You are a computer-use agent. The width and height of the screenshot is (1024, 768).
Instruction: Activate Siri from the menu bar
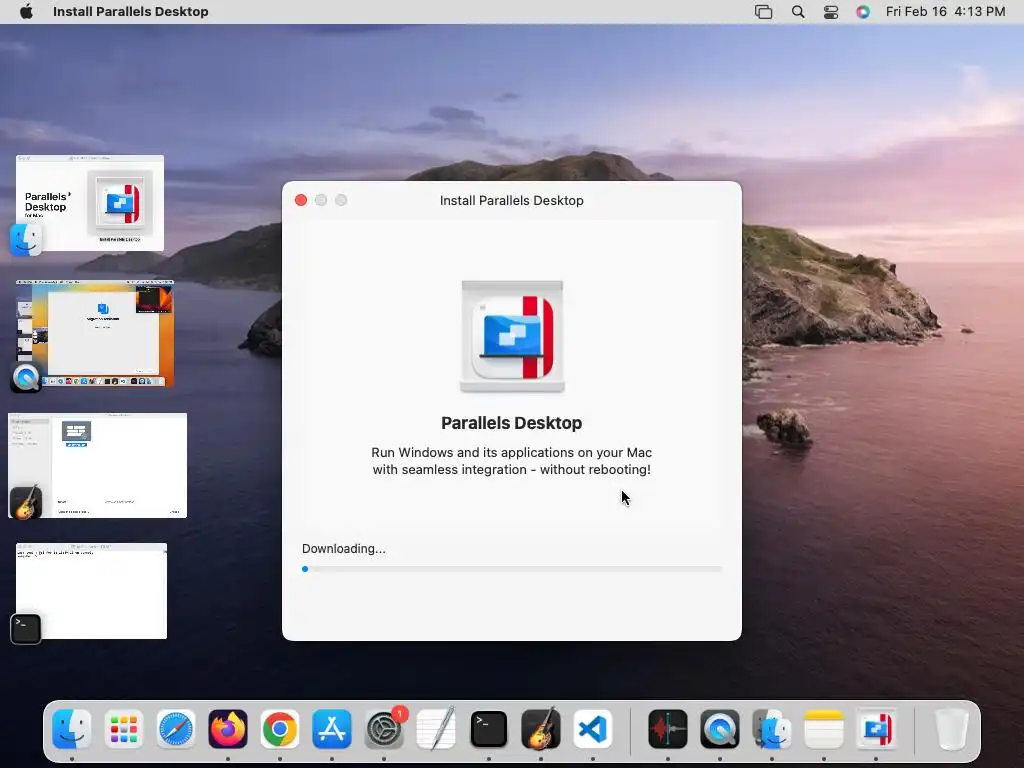863,12
